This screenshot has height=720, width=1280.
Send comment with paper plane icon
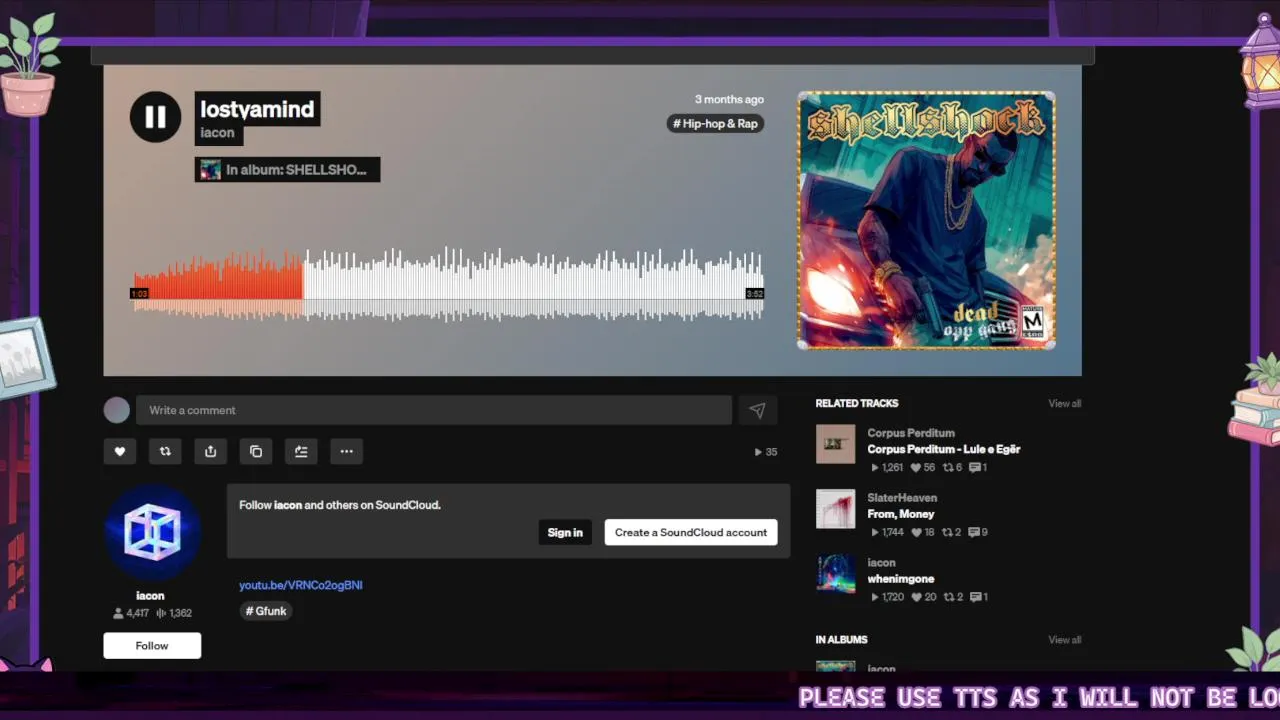757,410
